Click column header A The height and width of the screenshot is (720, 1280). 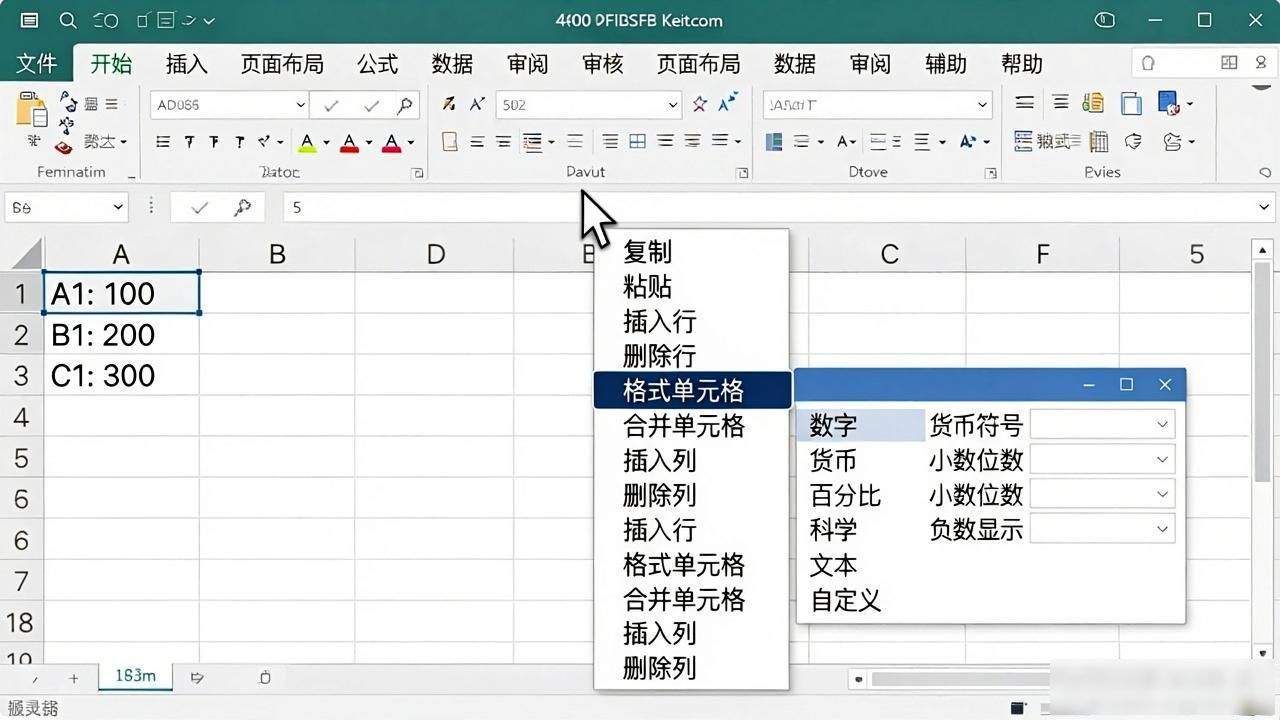click(121, 254)
